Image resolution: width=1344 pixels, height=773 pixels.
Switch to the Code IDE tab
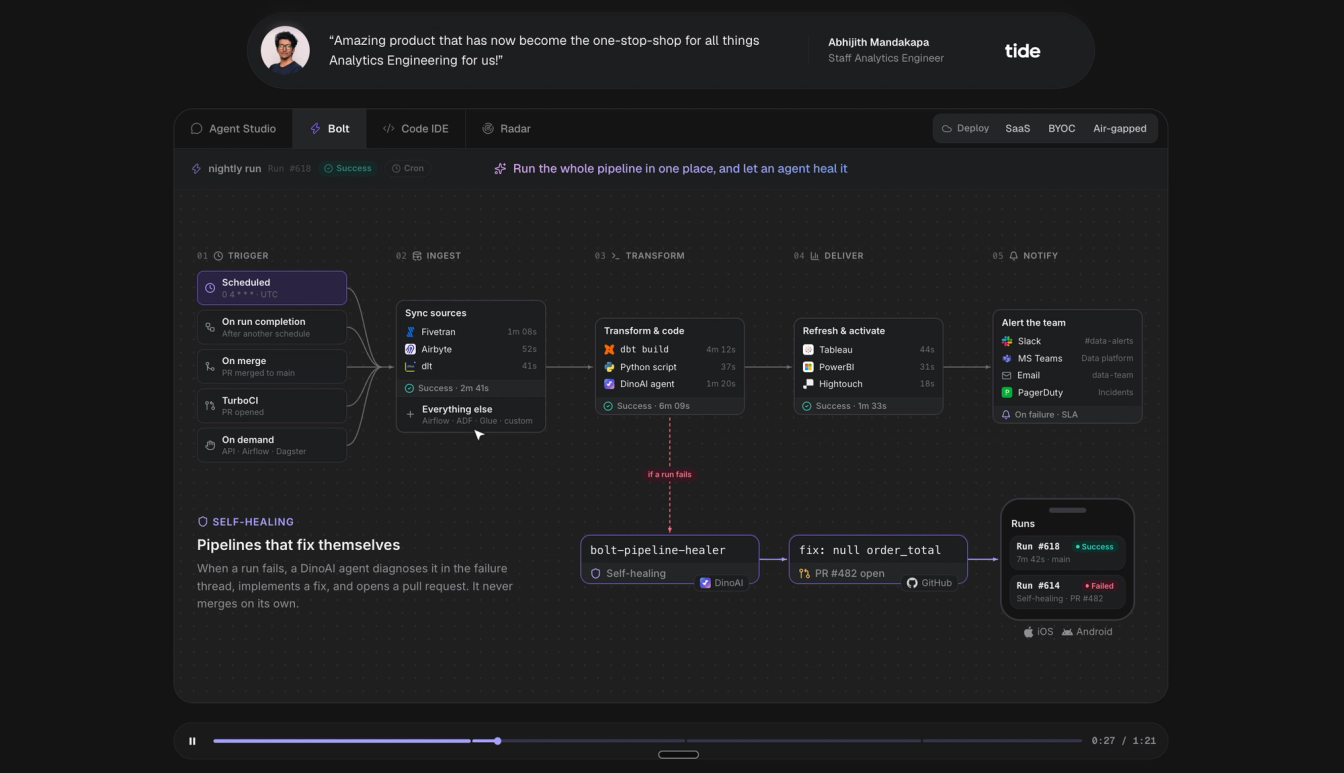pos(416,129)
